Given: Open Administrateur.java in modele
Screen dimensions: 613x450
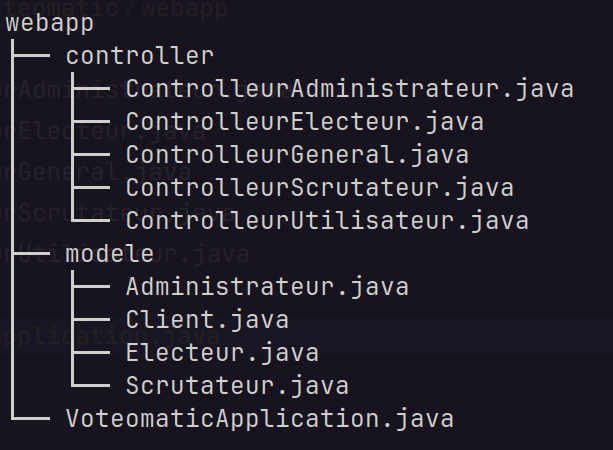Looking at the screenshot, I should (x=267, y=287).
